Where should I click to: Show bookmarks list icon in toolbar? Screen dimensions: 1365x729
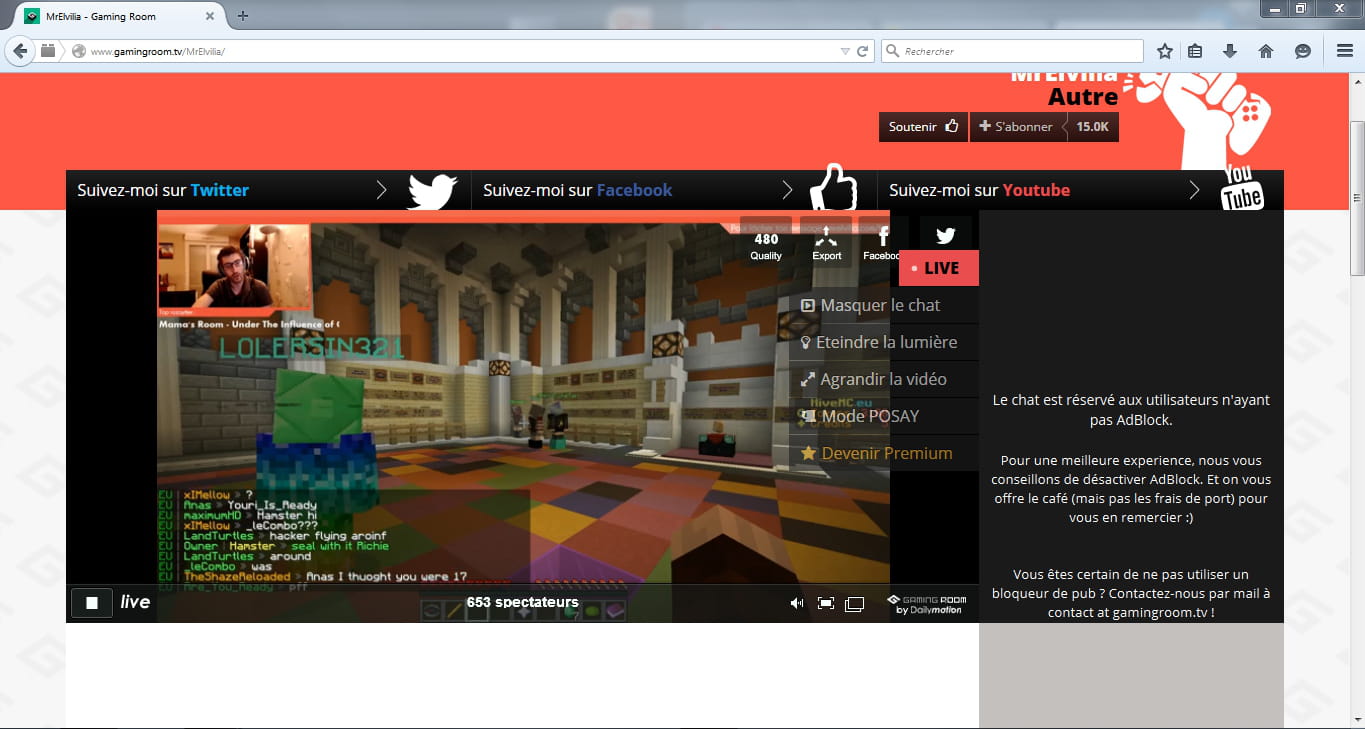pos(1195,51)
